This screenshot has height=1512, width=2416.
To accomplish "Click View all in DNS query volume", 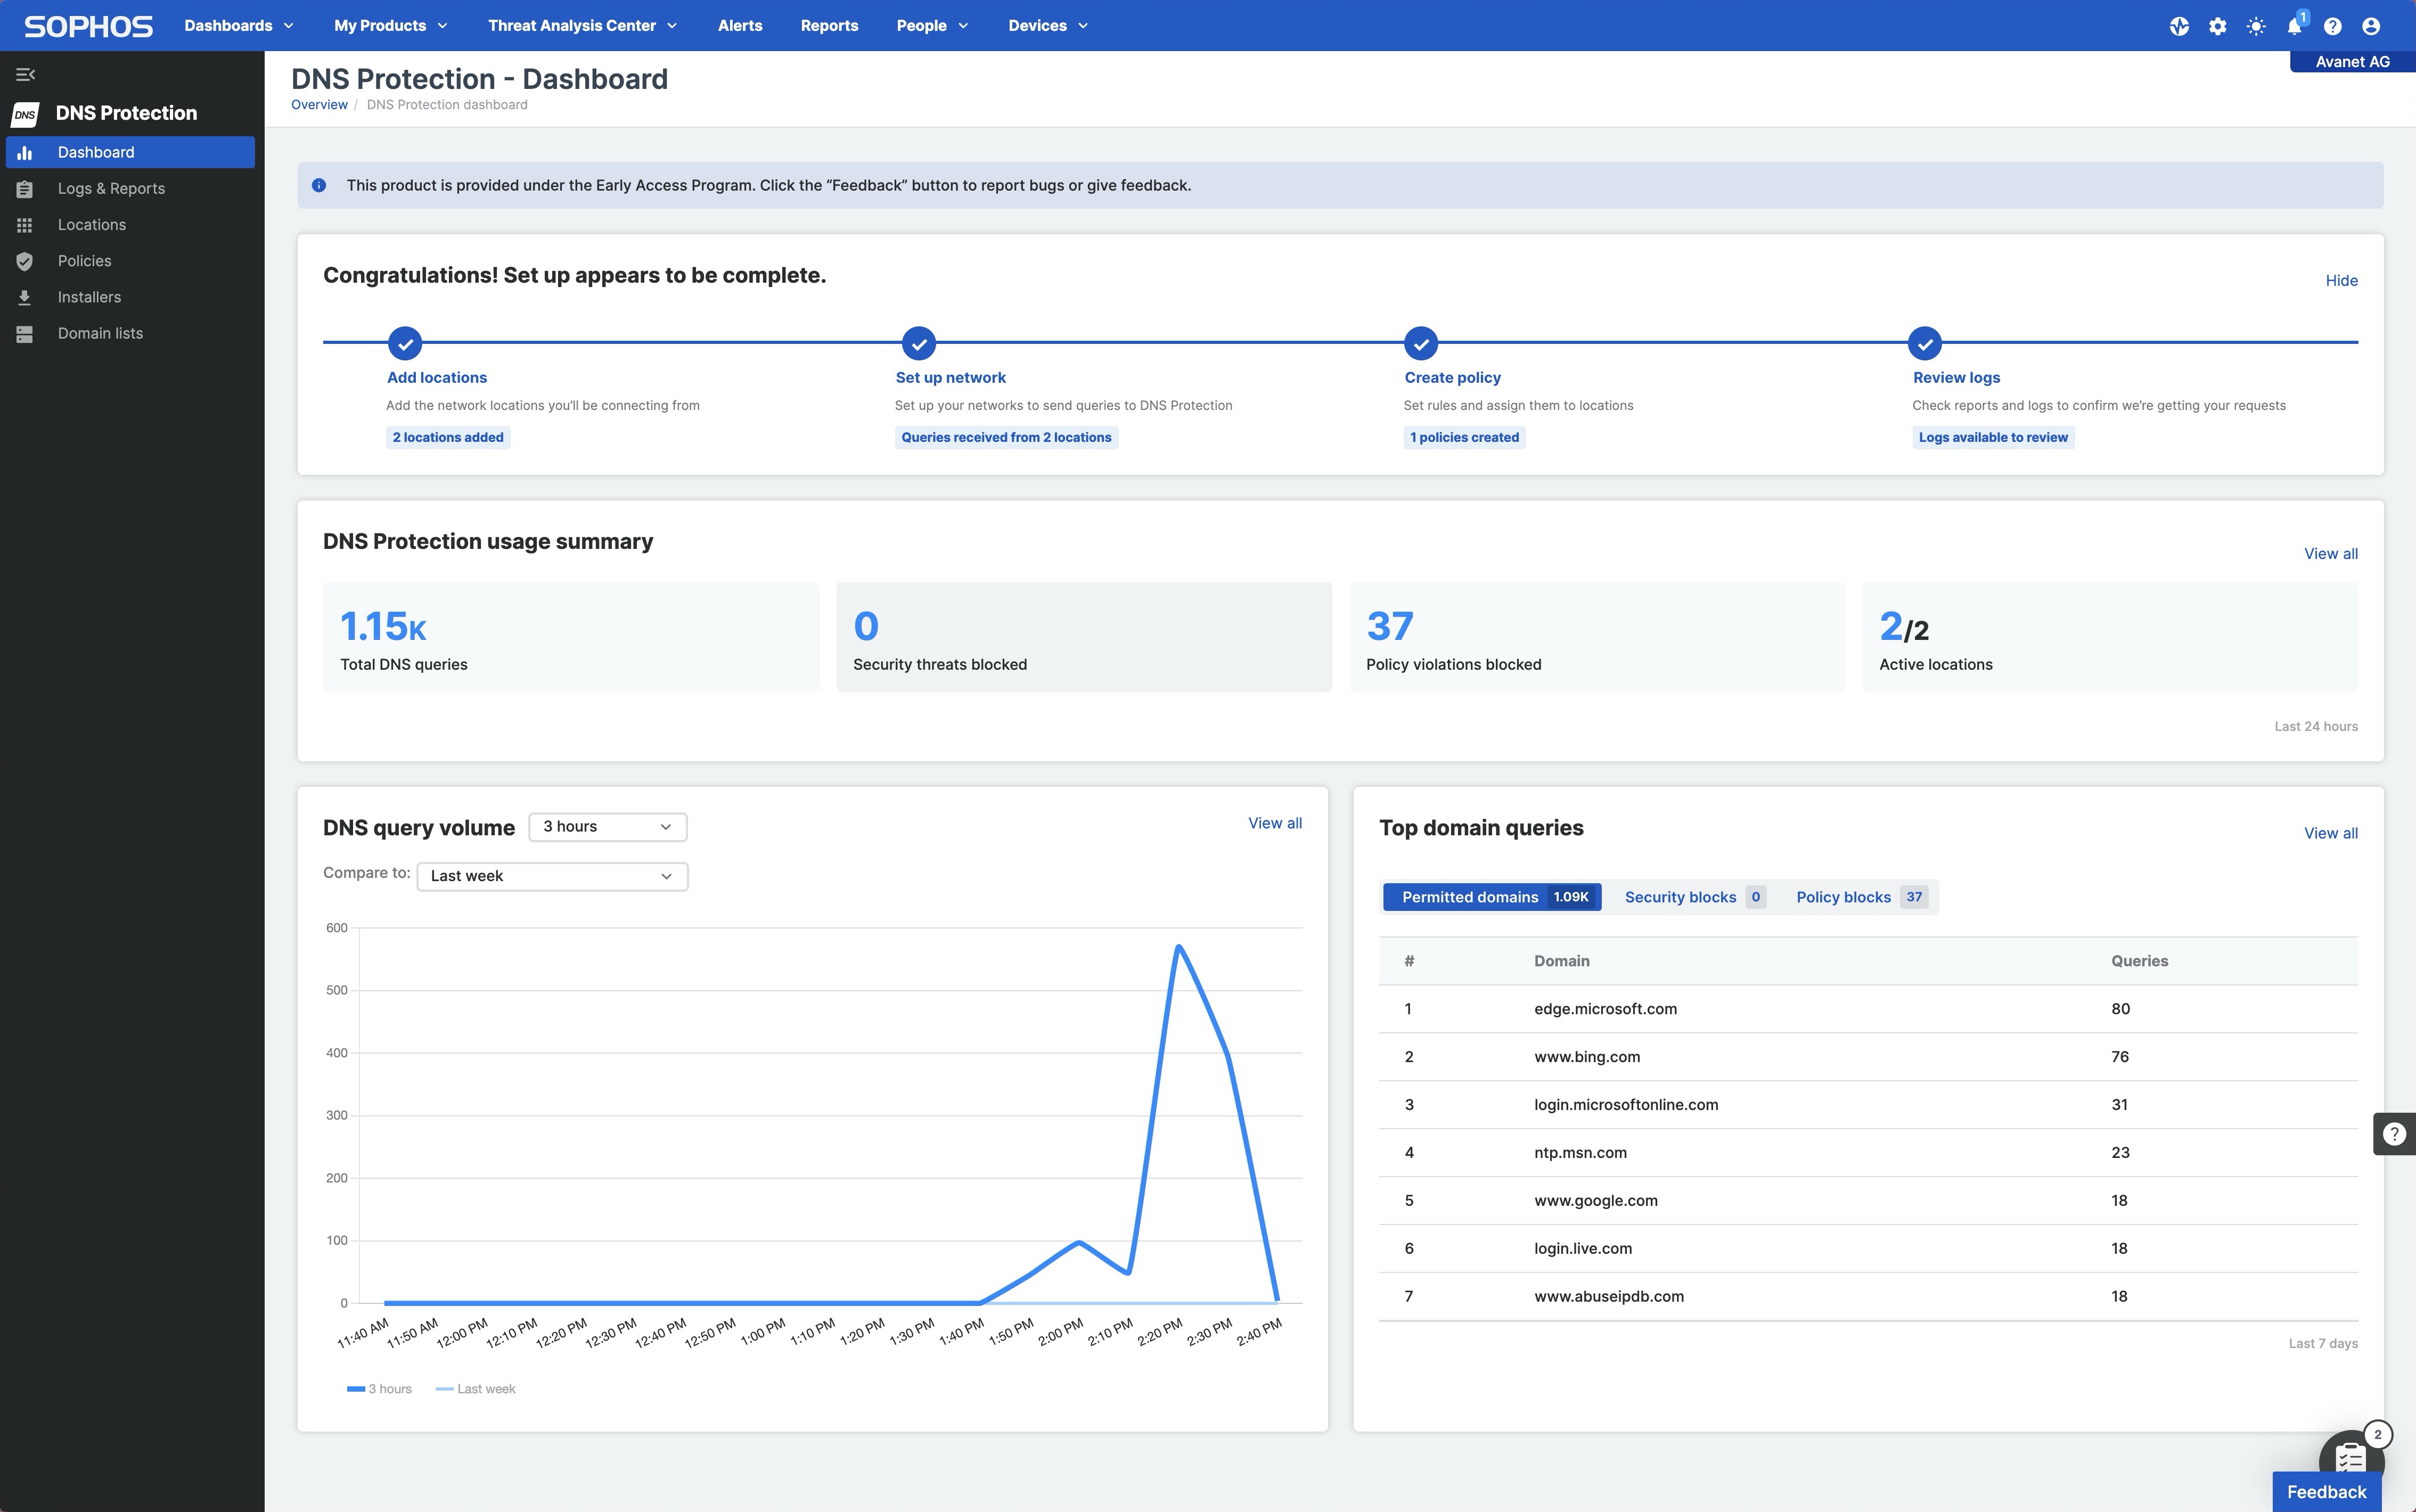I will [1275, 824].
